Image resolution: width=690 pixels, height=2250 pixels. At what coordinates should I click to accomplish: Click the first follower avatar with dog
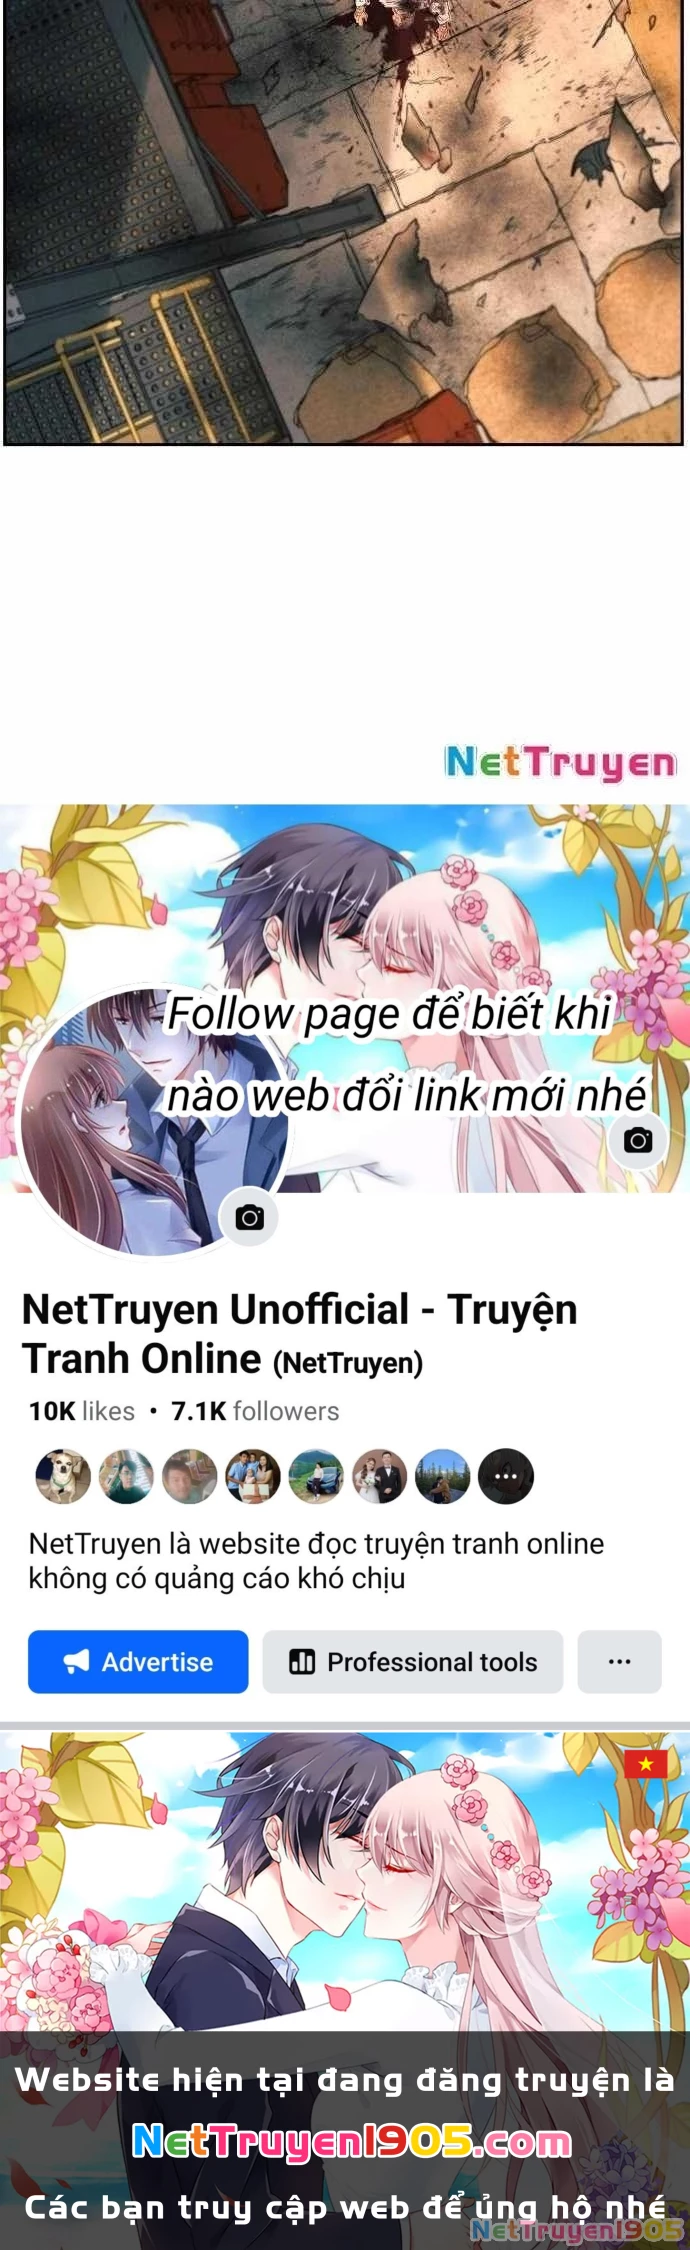pos(63,1476)
